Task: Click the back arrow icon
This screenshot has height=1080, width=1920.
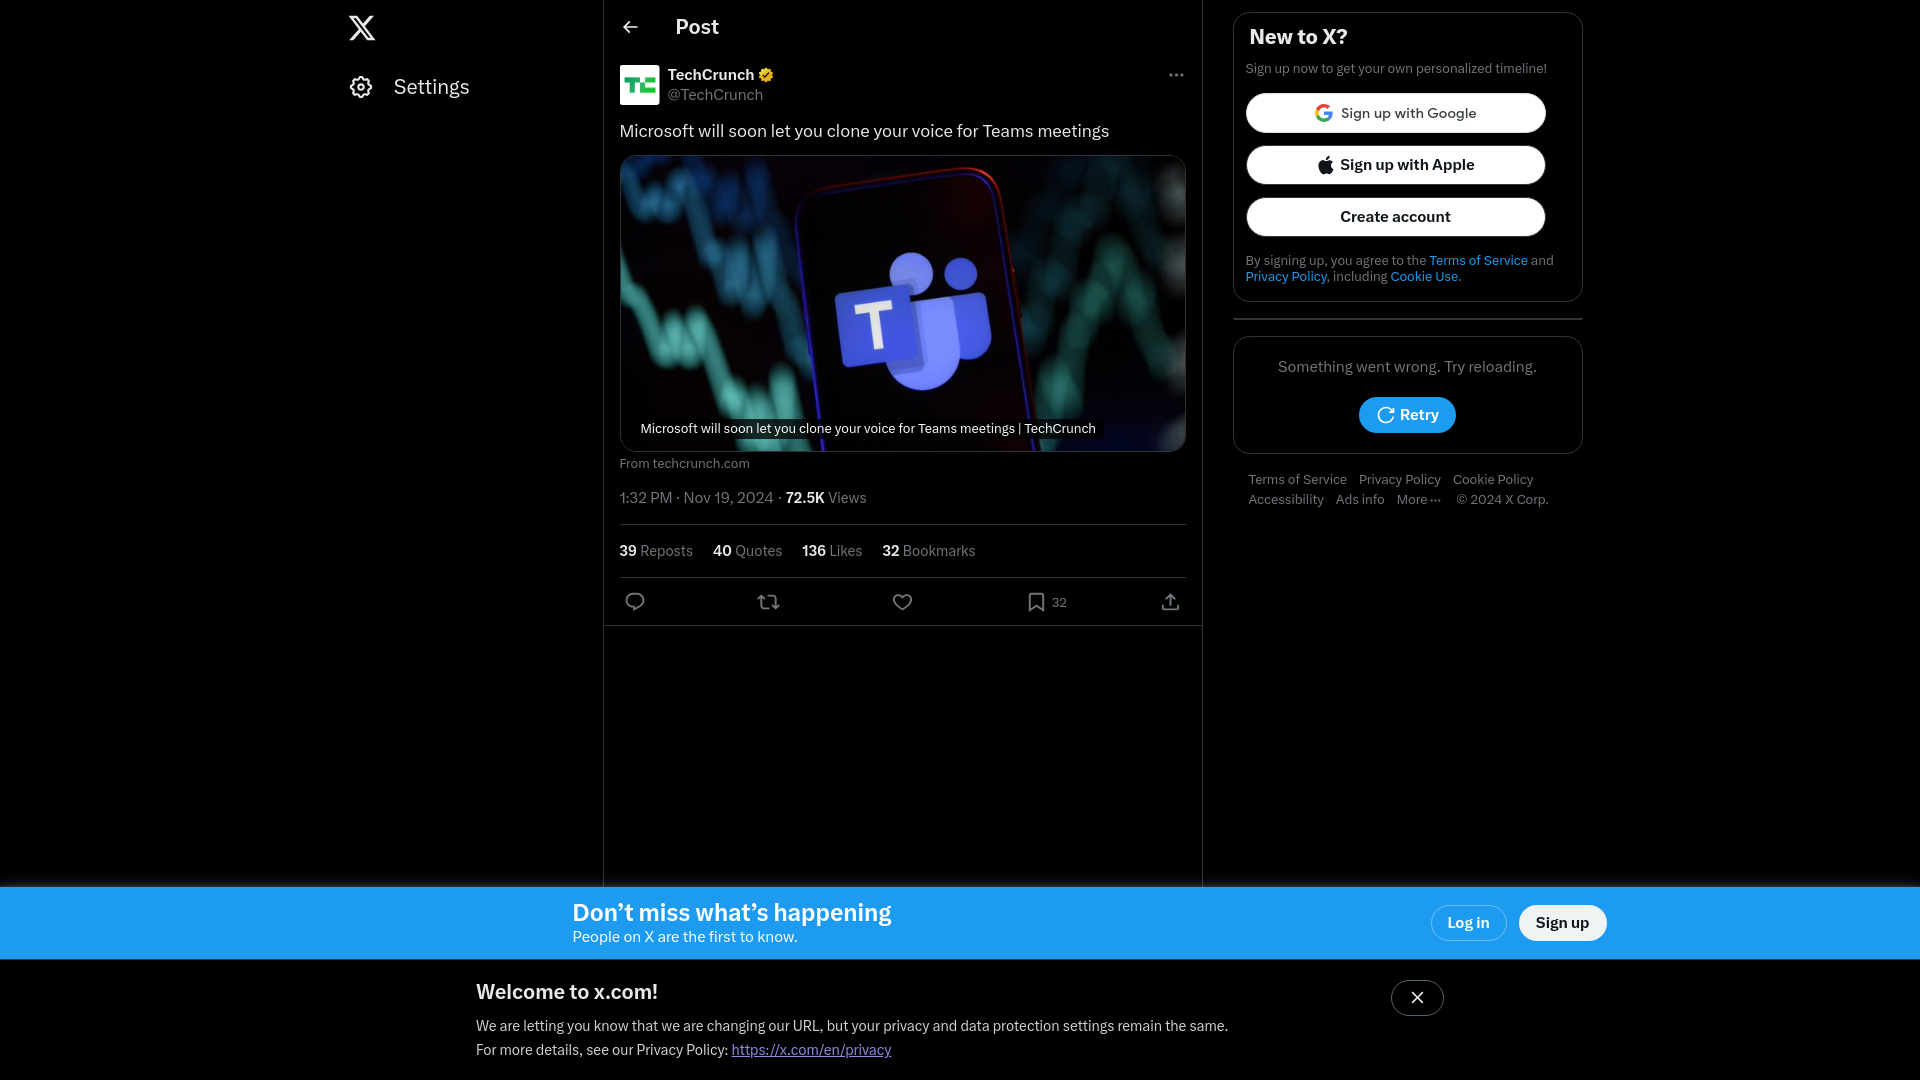Action: point(629,26)
